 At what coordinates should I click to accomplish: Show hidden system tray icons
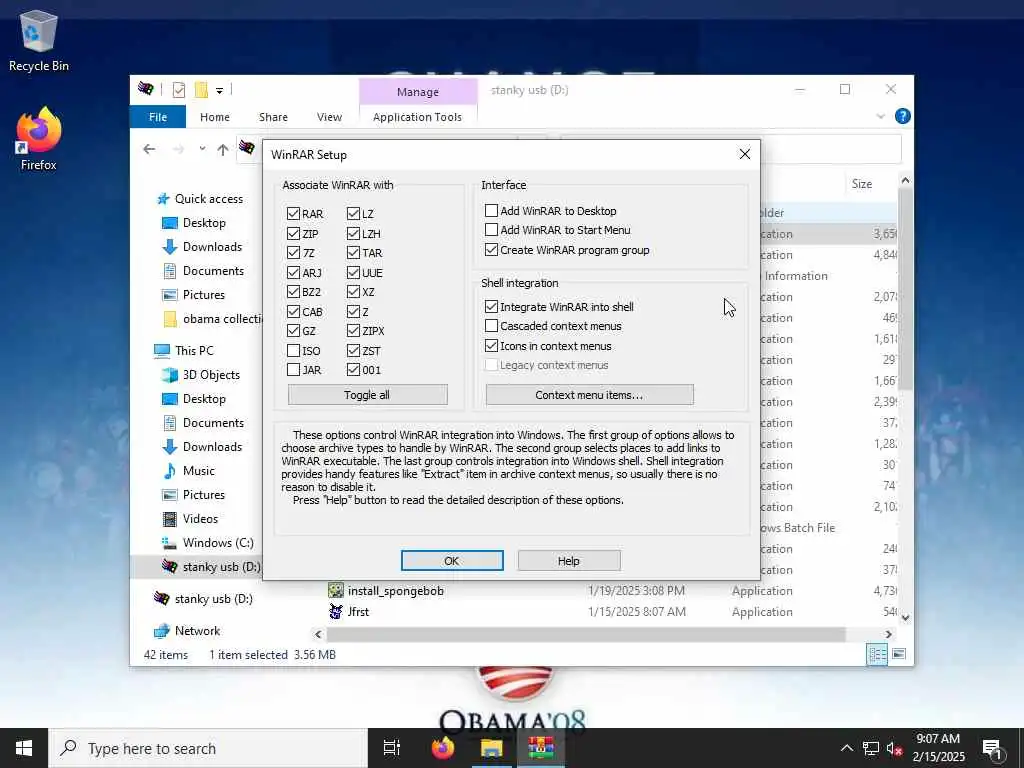click(x=846, y=748)
